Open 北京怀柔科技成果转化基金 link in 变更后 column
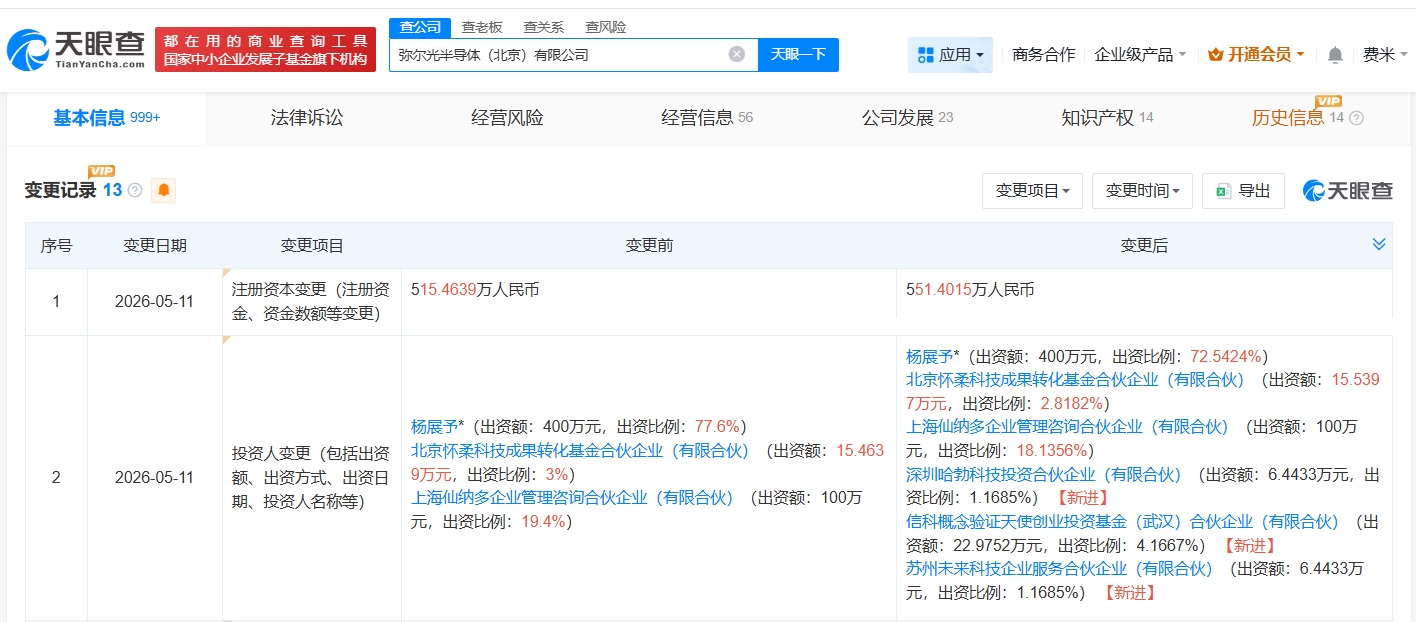 1075,380
